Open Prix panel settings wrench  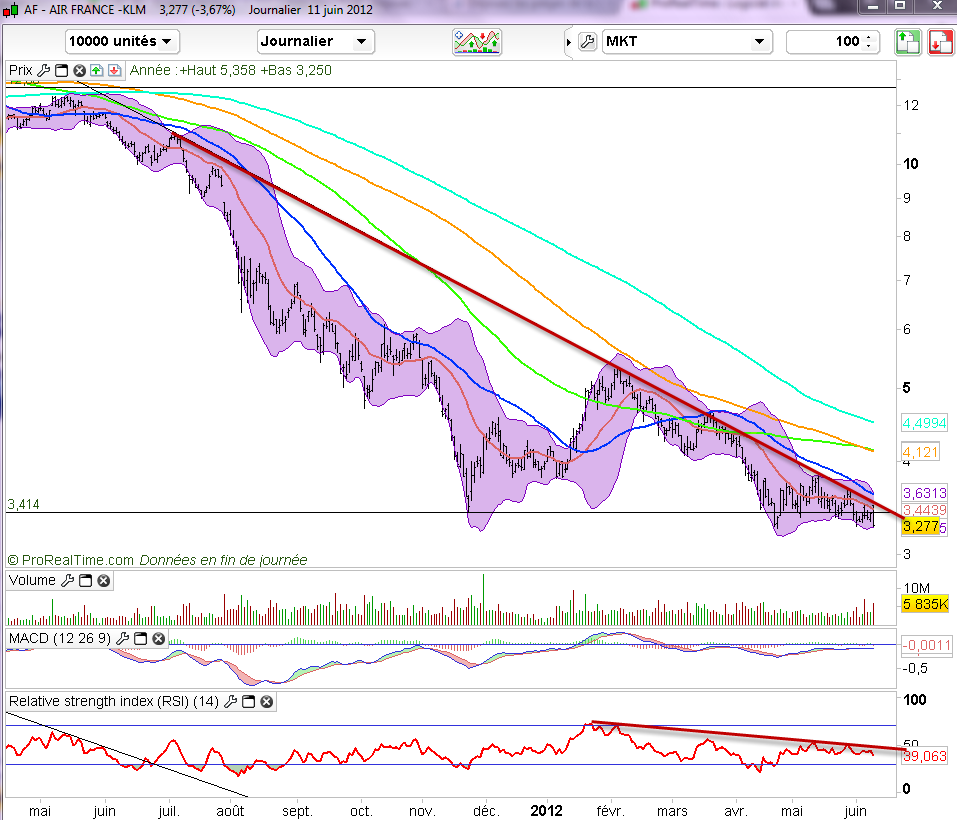click(x=44, y=70)
